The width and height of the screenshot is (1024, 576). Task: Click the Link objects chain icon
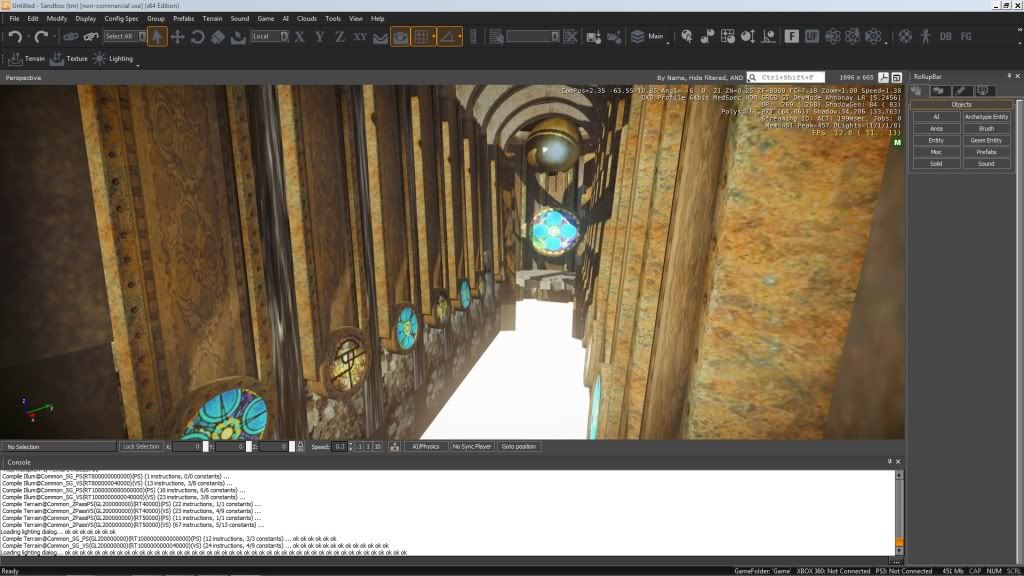(71, 37)
